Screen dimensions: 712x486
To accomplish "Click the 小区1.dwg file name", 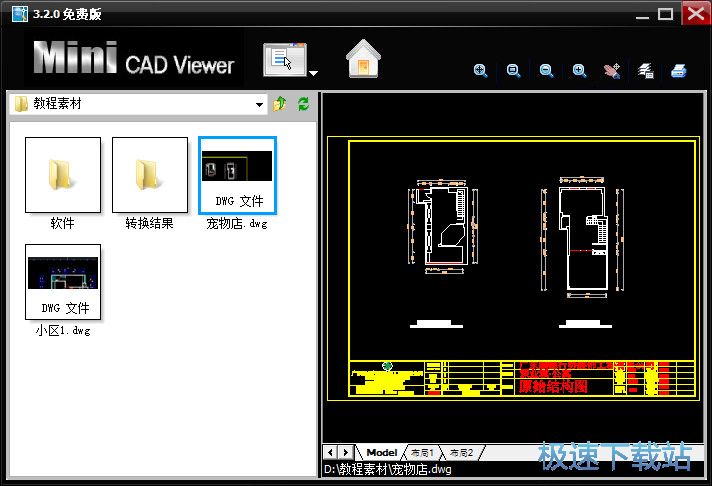I will click(x=63, y=331).
